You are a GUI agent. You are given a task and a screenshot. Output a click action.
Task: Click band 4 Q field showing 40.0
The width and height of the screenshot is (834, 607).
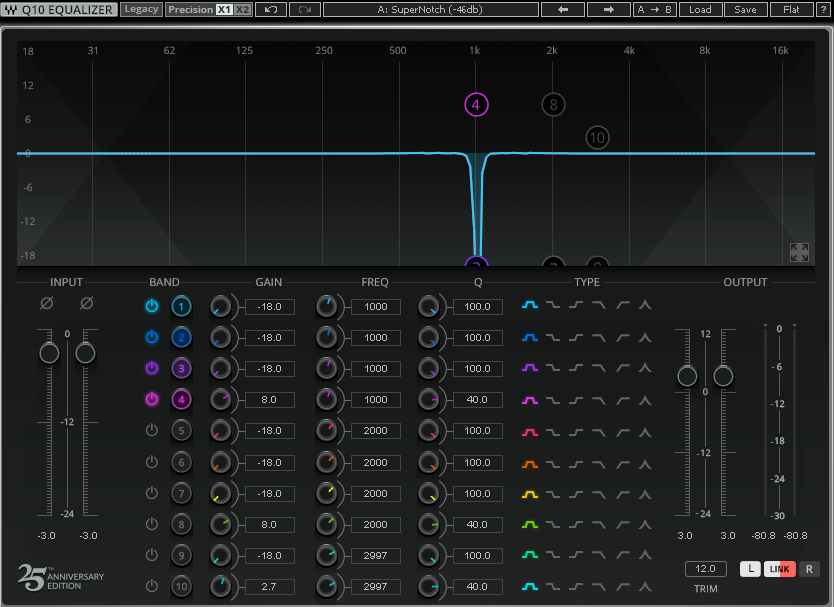(x=478, y=400)
